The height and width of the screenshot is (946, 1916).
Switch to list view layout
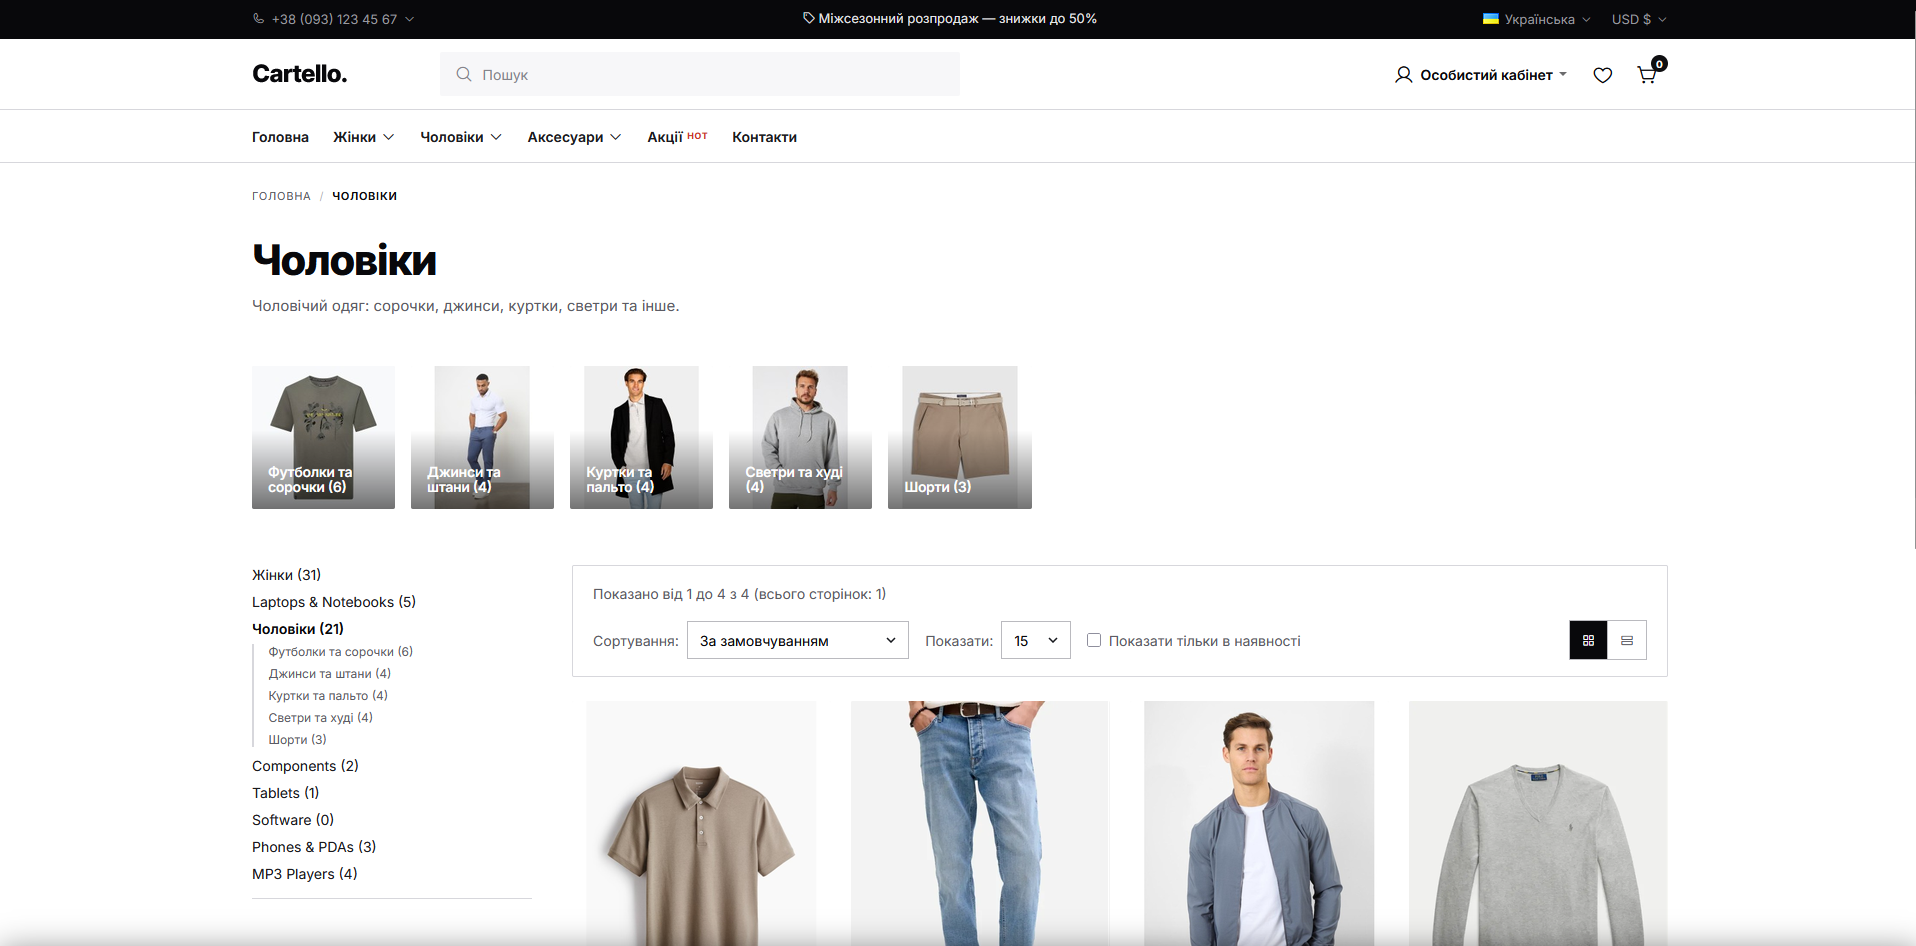click(1627, 640)
